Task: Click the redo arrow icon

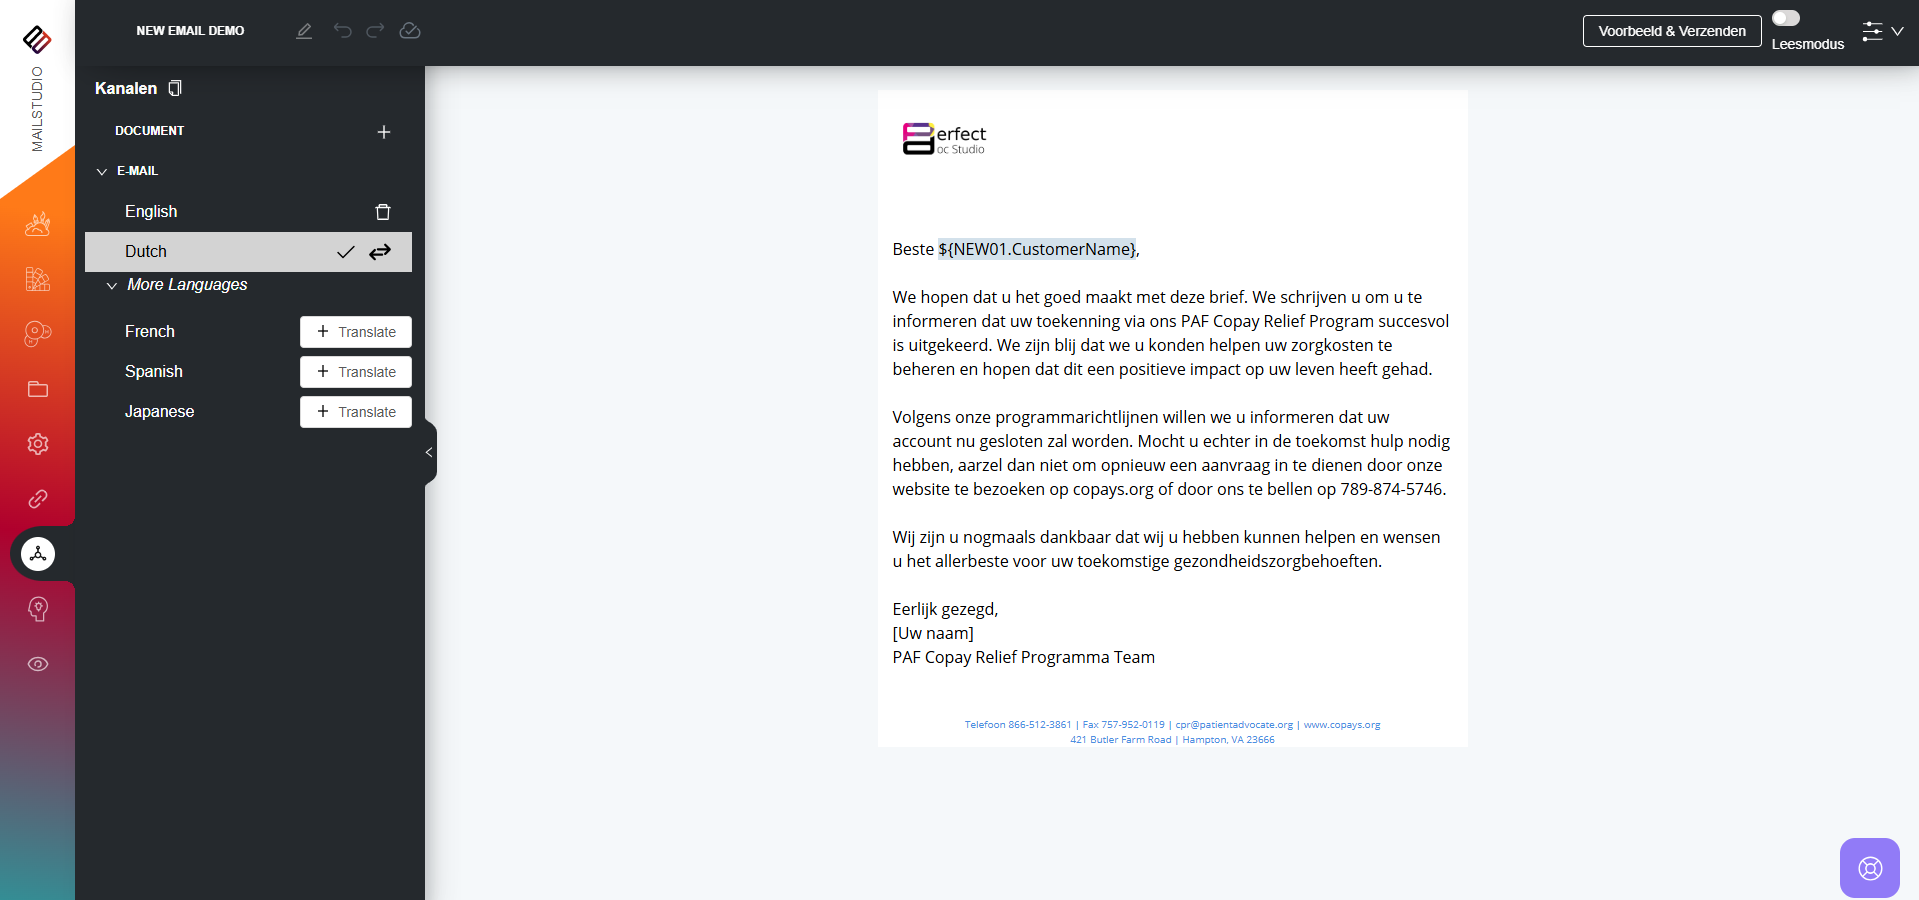Action: [x=375, y=31]
